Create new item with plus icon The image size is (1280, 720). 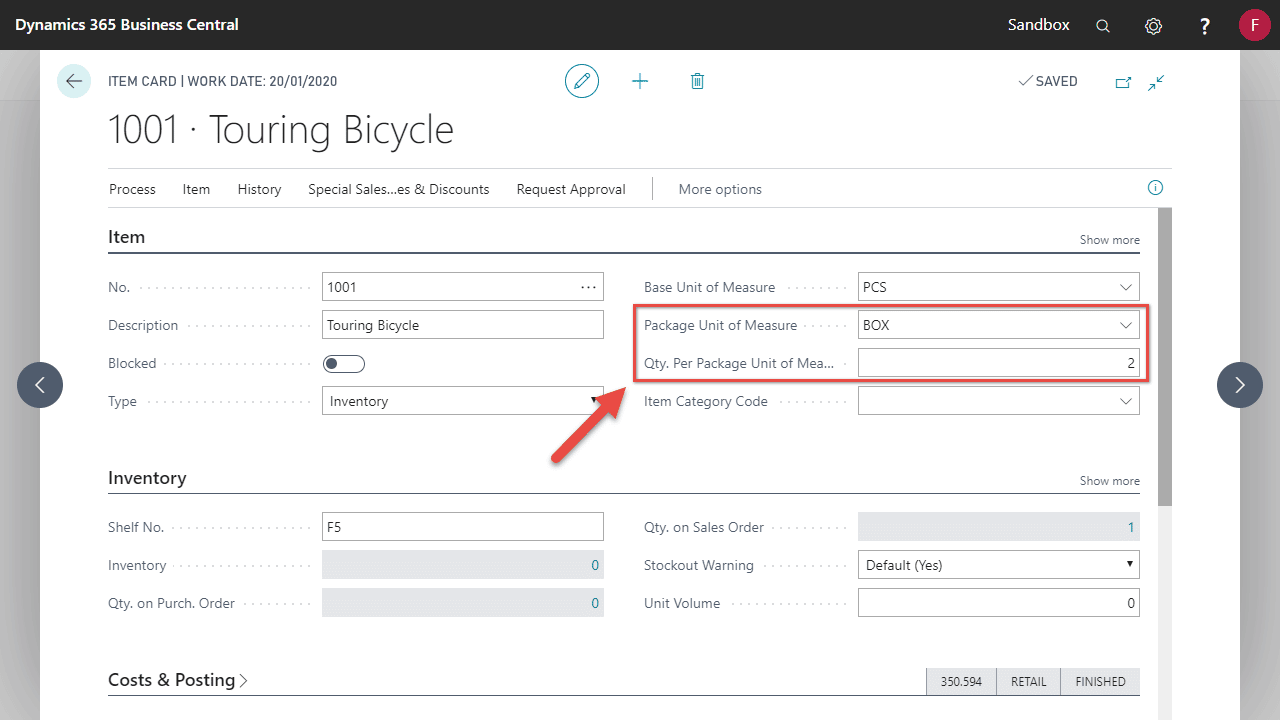pos(640,81)
